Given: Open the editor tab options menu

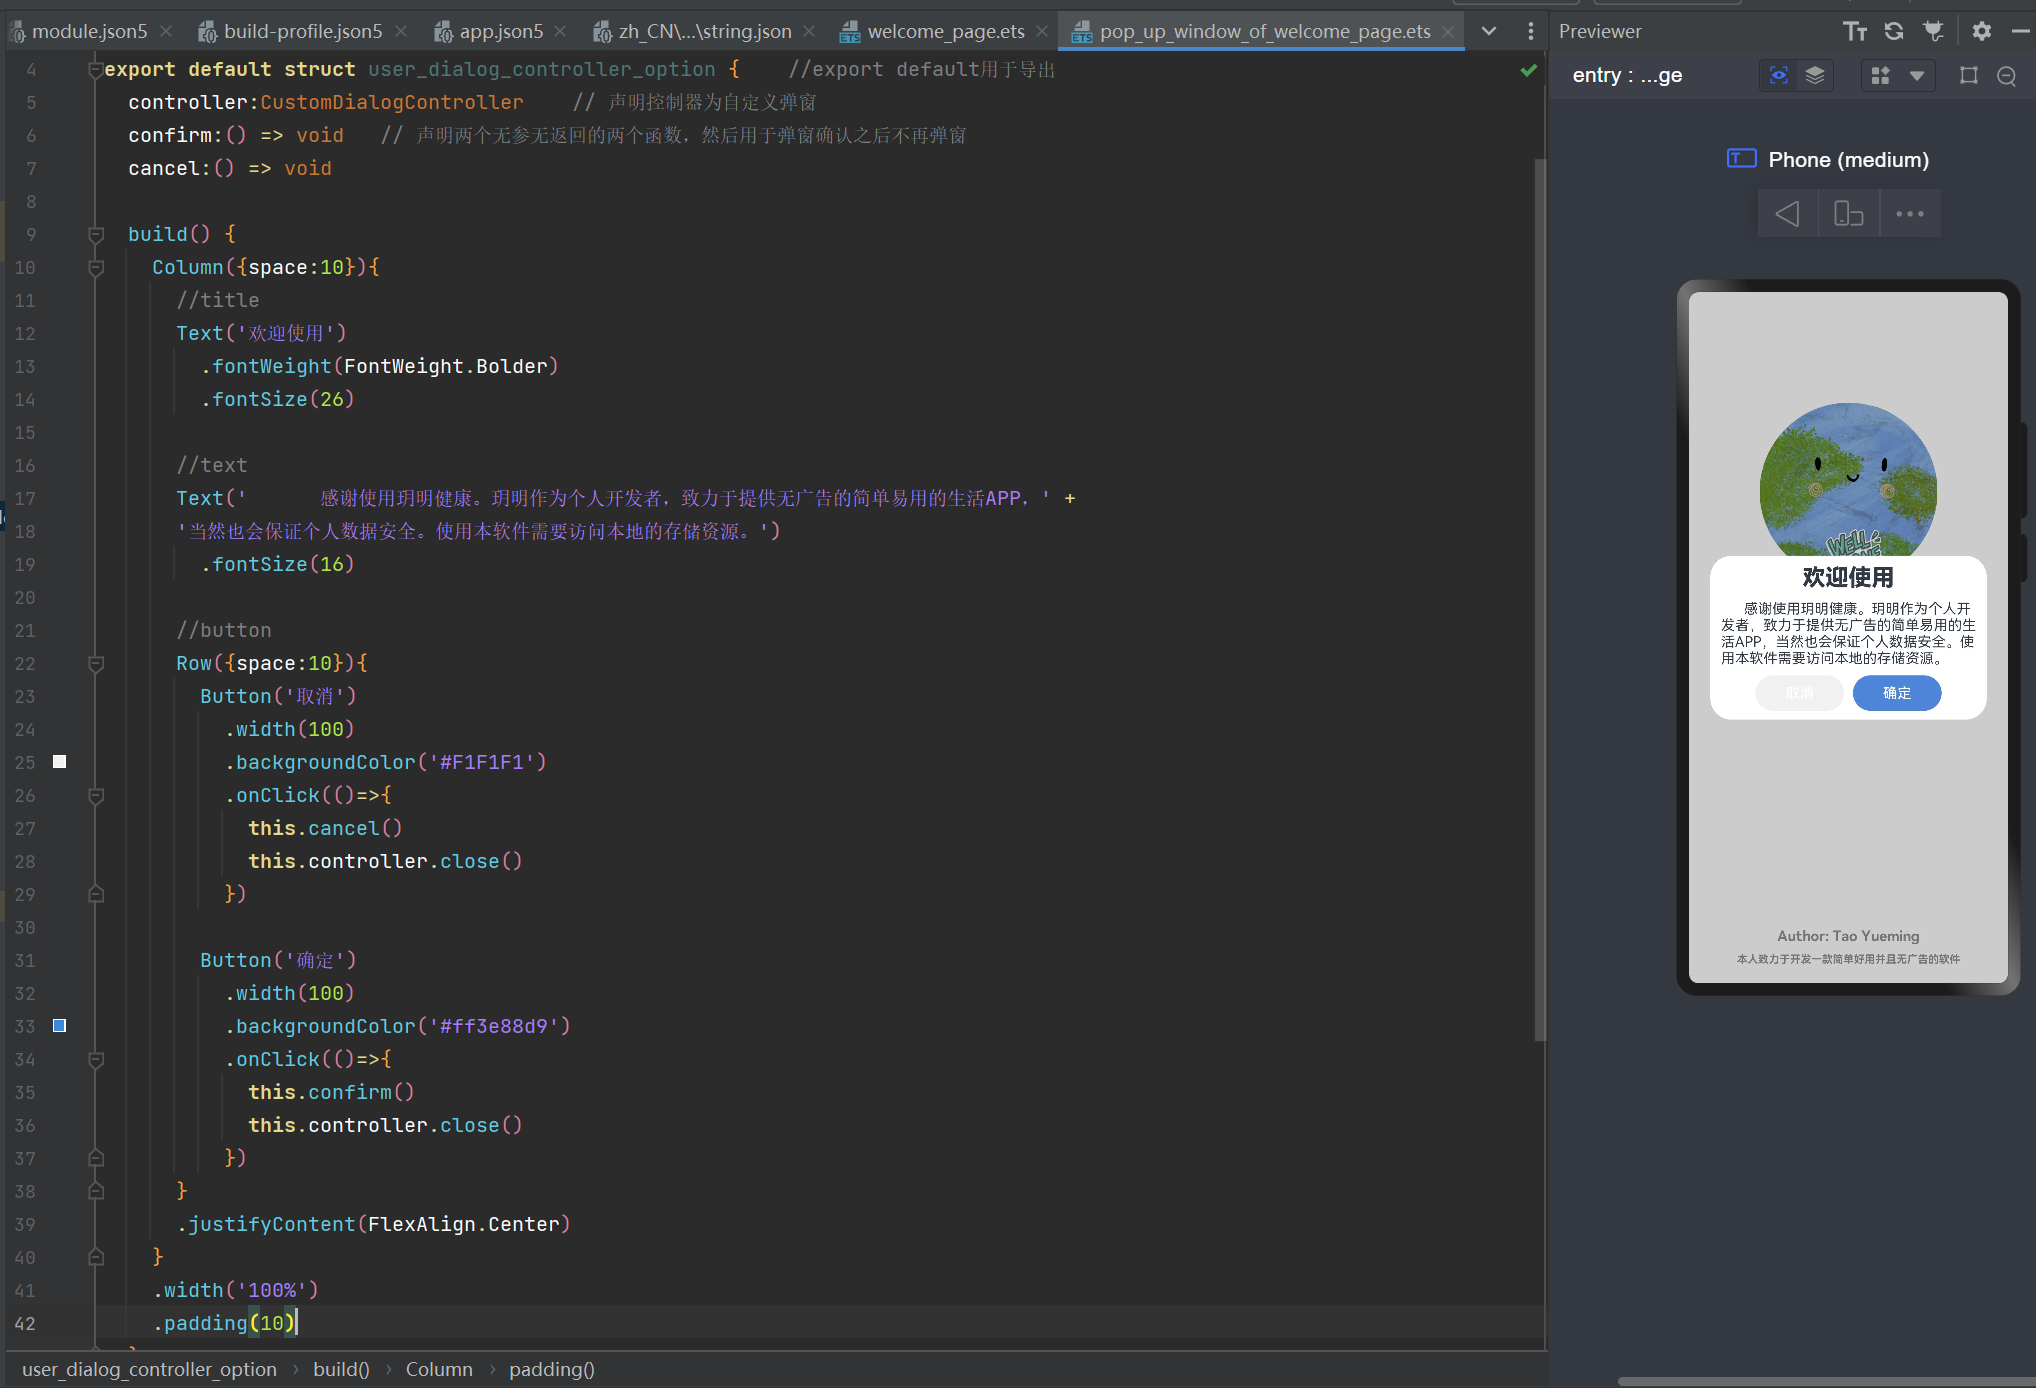Looking at the screenshot, I should coord(1530,31).
